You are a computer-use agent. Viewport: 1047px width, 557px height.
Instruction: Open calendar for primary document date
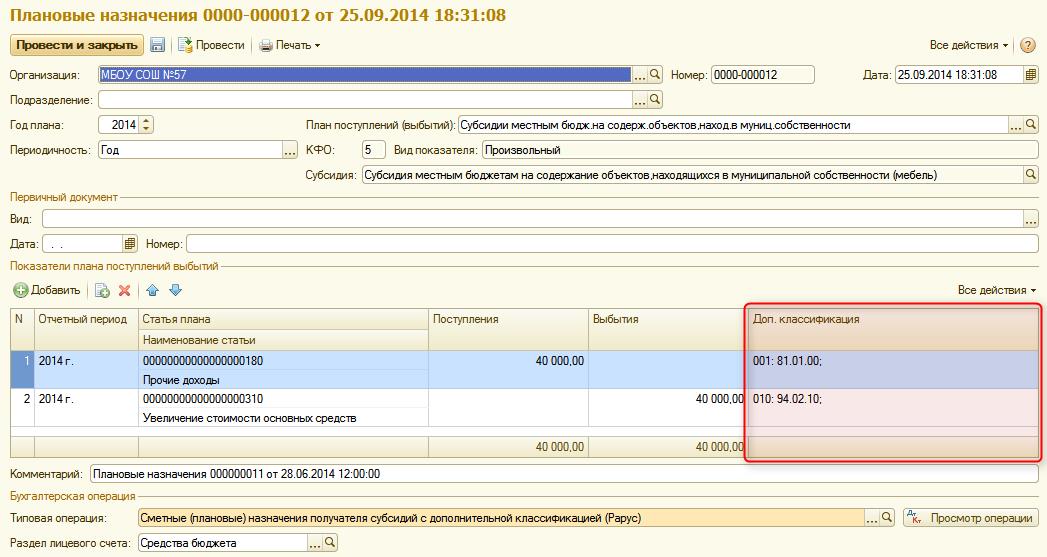(130, 244)
